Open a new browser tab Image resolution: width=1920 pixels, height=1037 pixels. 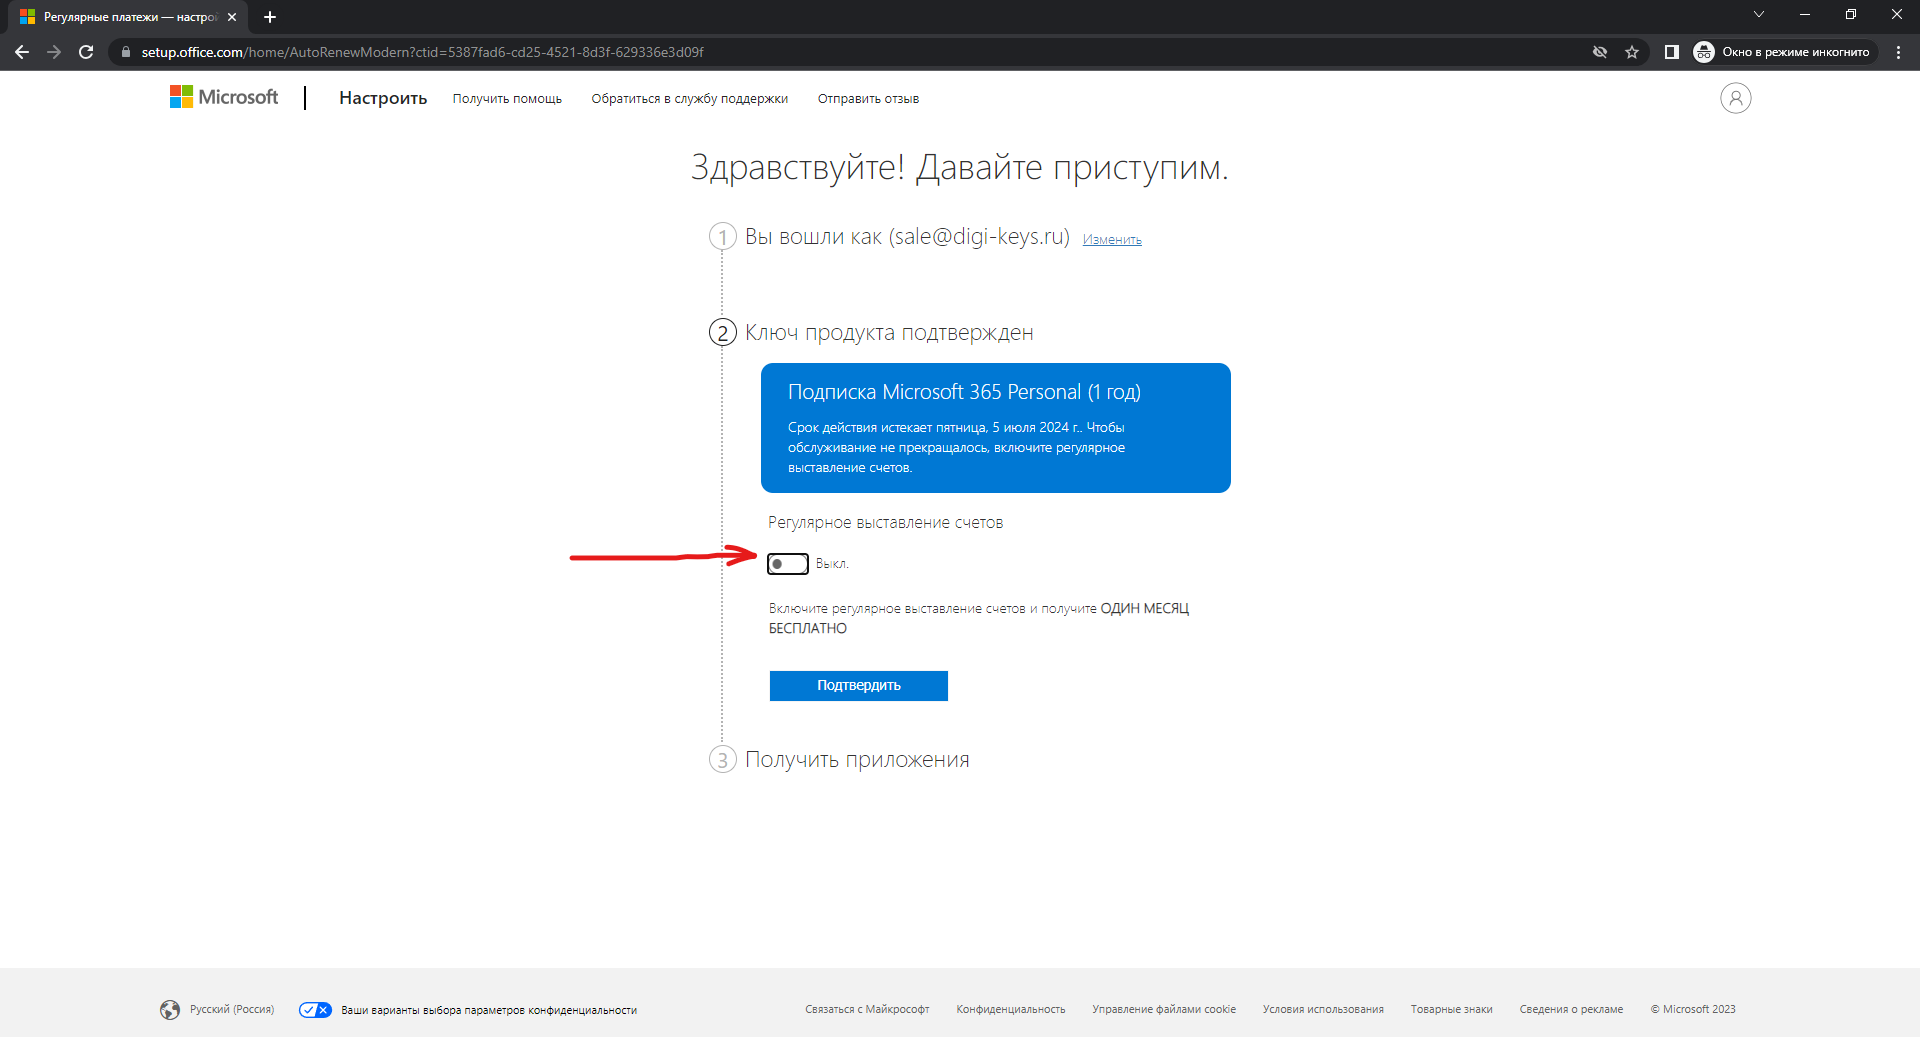pyautogui.click(x=270, y=17)
